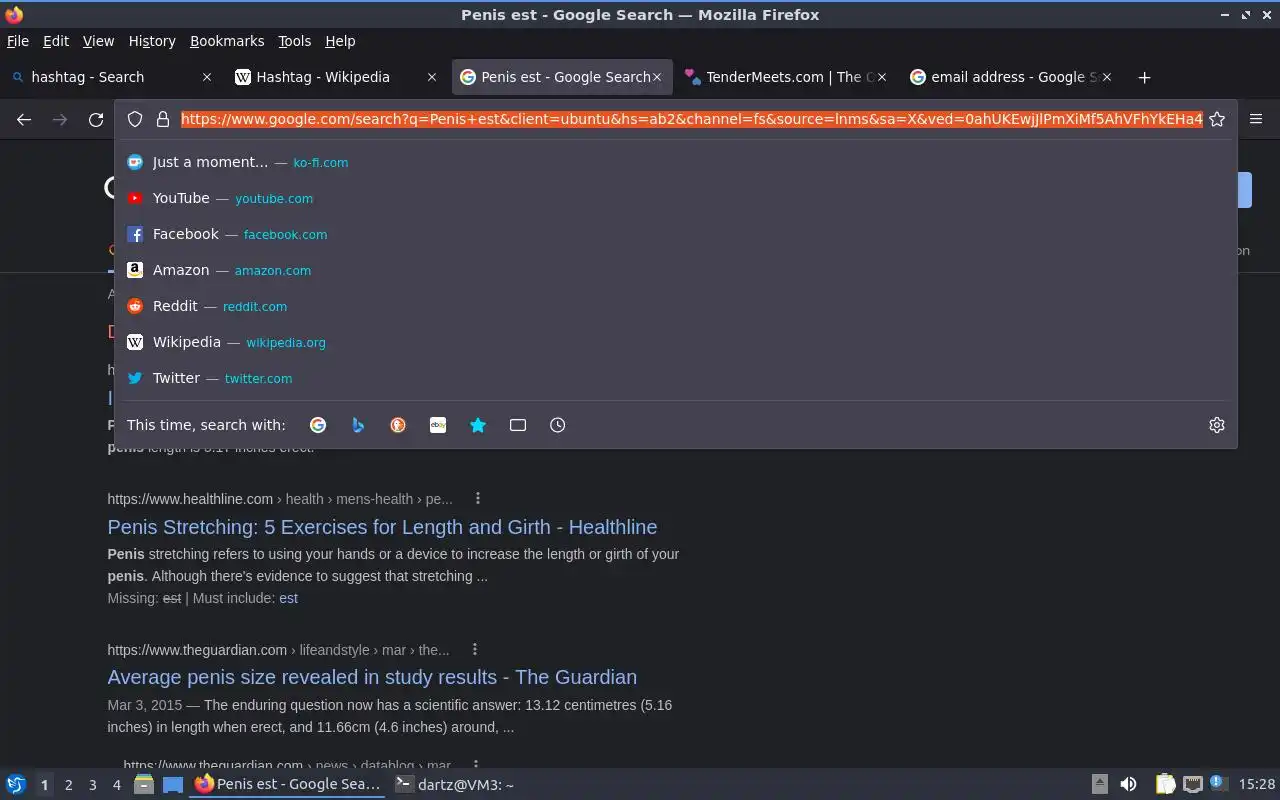Open the file manager in the panel

pyautogui.click(x=143, y=785)
